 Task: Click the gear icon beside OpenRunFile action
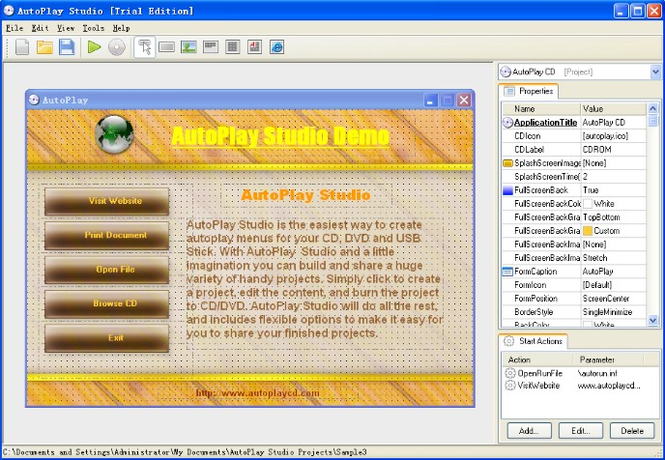click(x=510, y=373)
